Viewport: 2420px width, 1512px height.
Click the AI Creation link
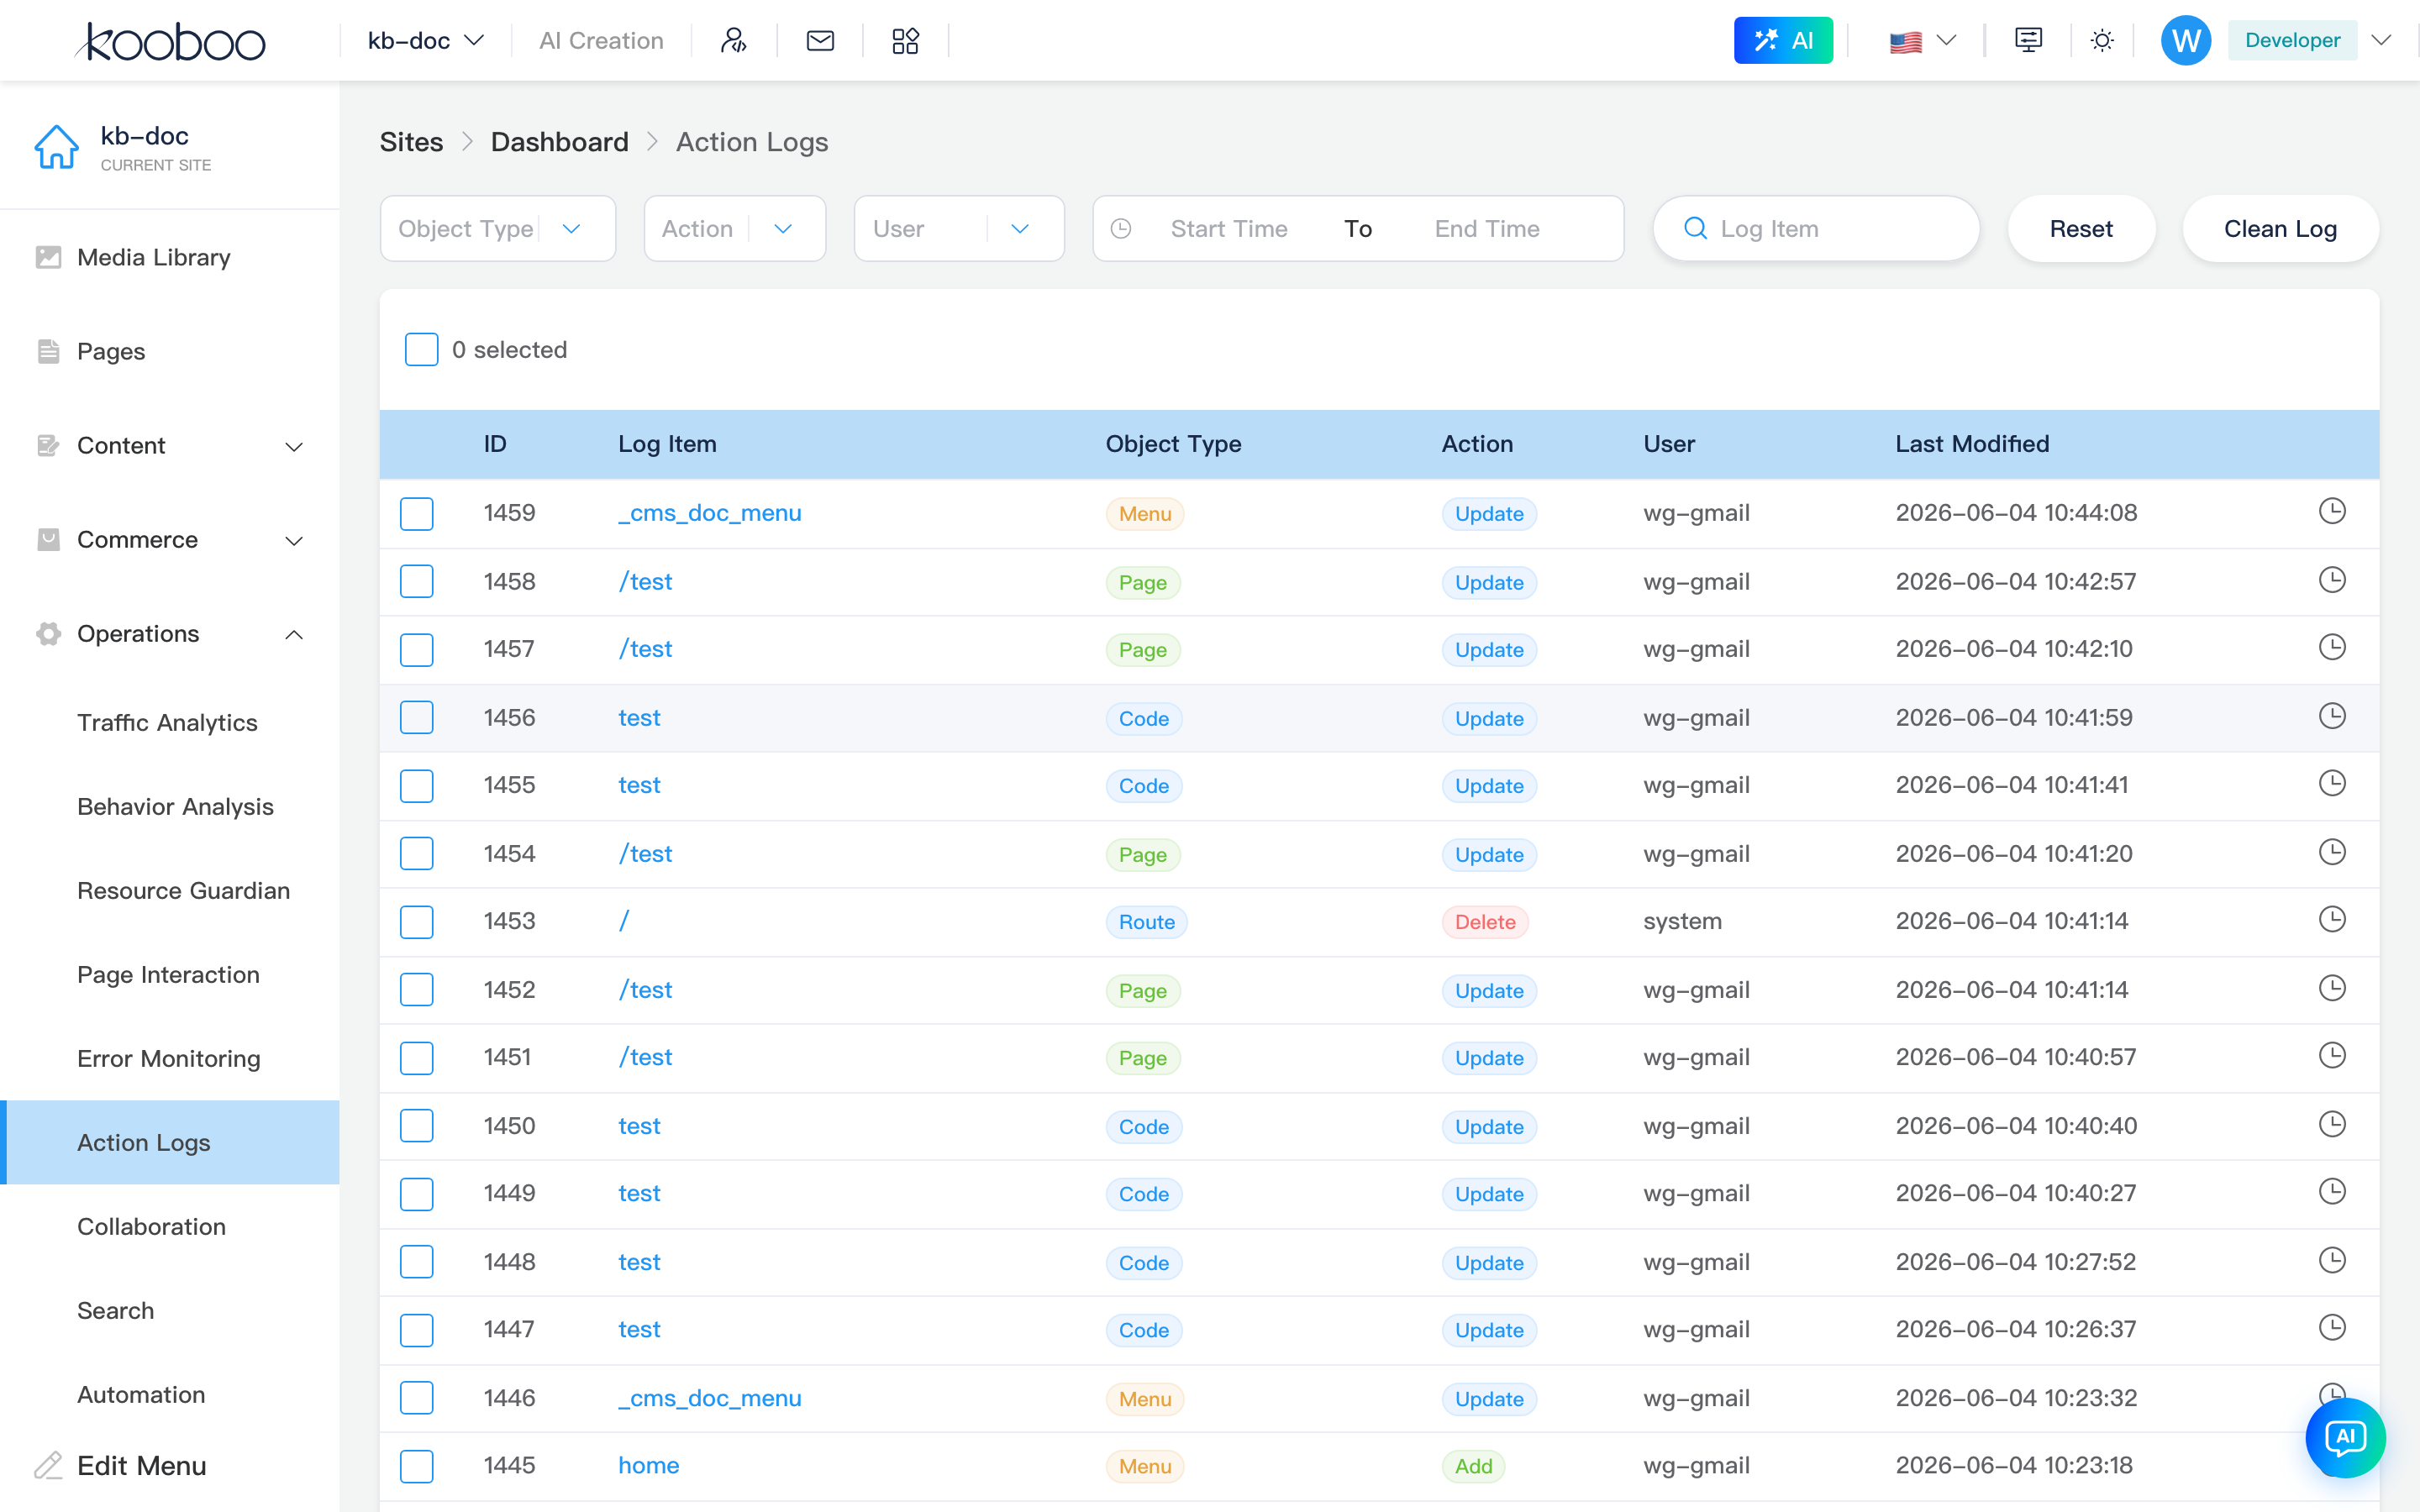[x=601, y=40]
